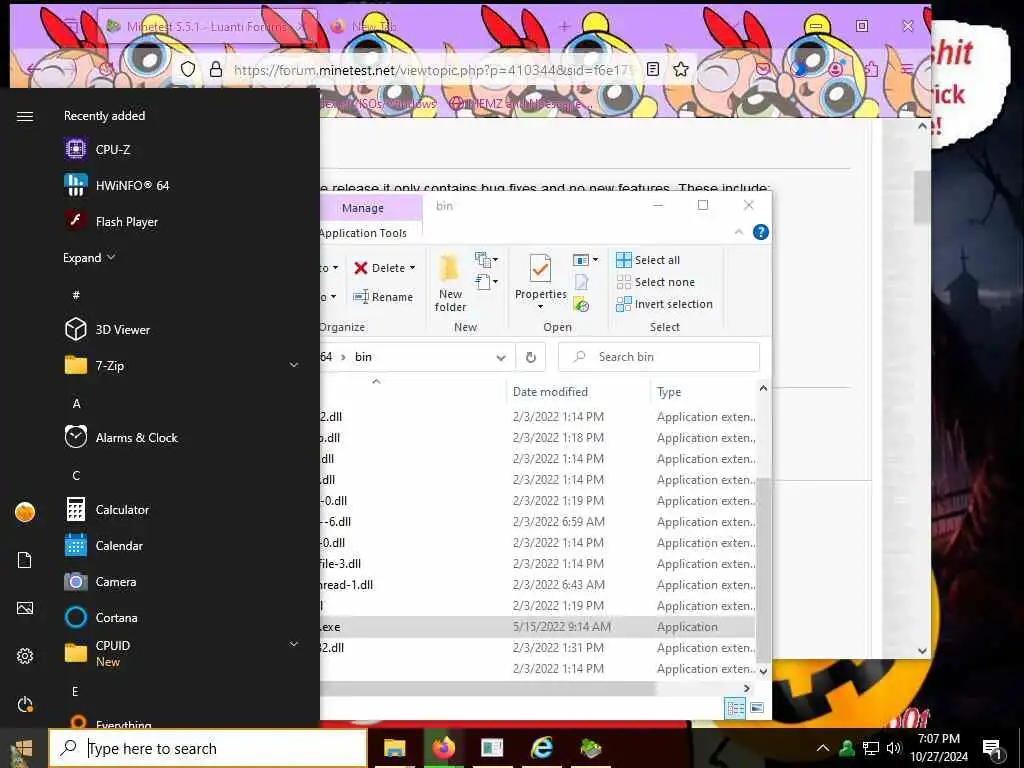Click Select none in the ribbon

tap(656, 282)
